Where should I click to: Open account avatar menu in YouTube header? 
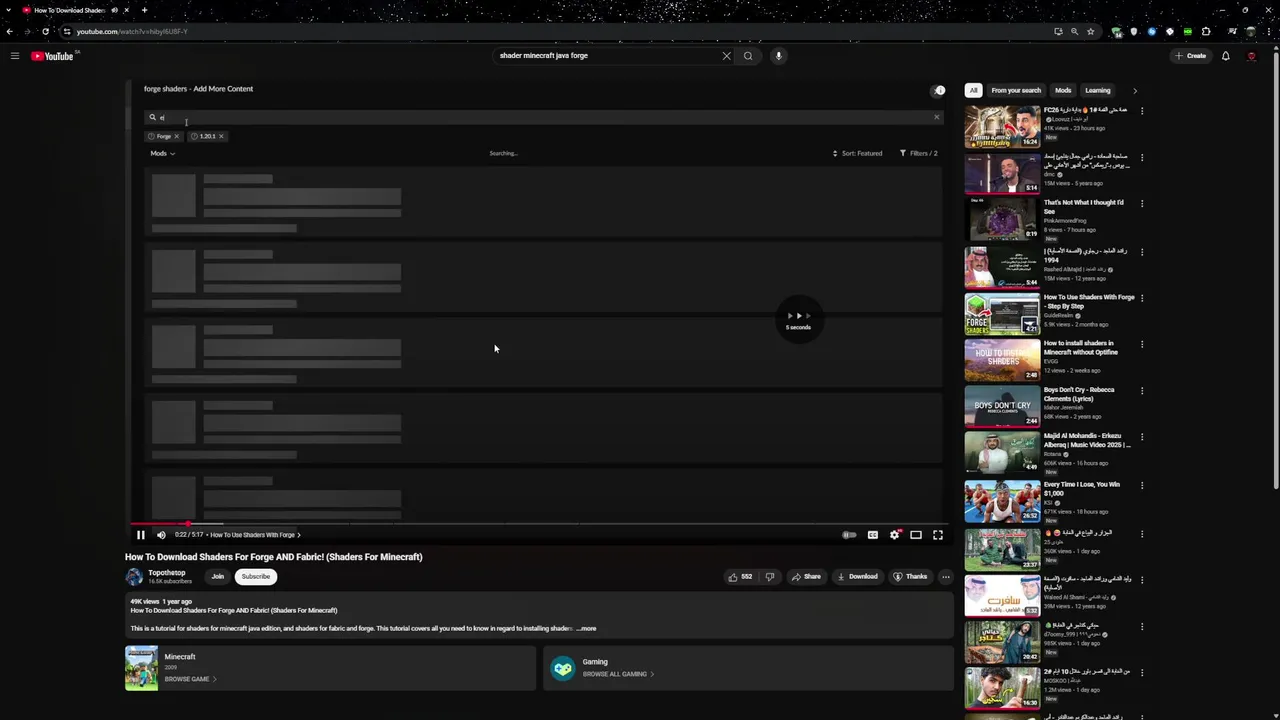tap(1251, 56)
